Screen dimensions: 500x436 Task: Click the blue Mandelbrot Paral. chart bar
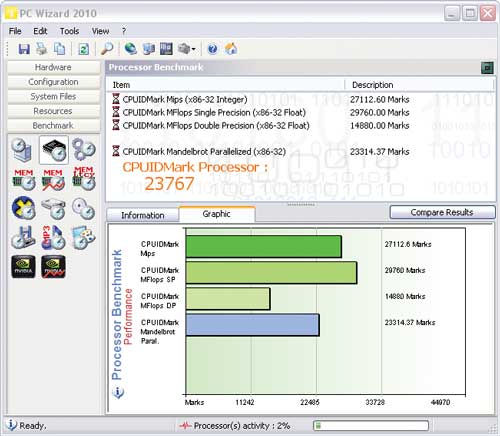click(253, 325)
